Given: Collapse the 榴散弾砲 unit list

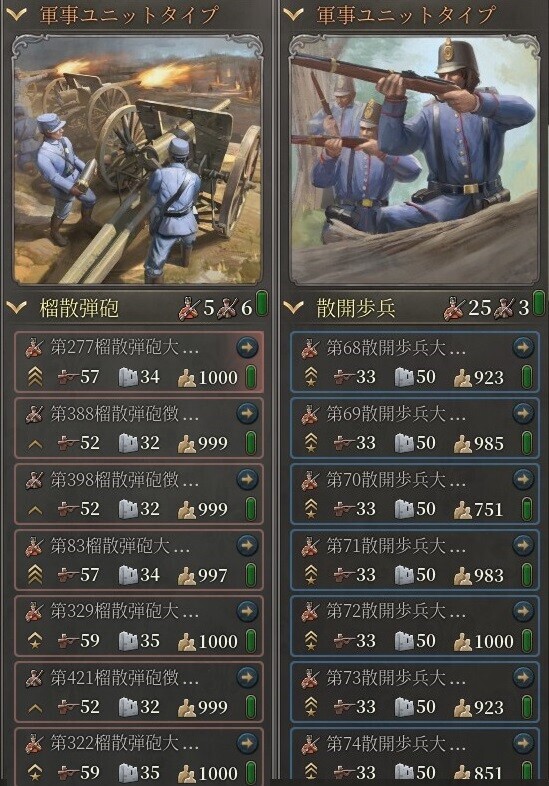Looking at the screenshot, I should pos(17,307).
